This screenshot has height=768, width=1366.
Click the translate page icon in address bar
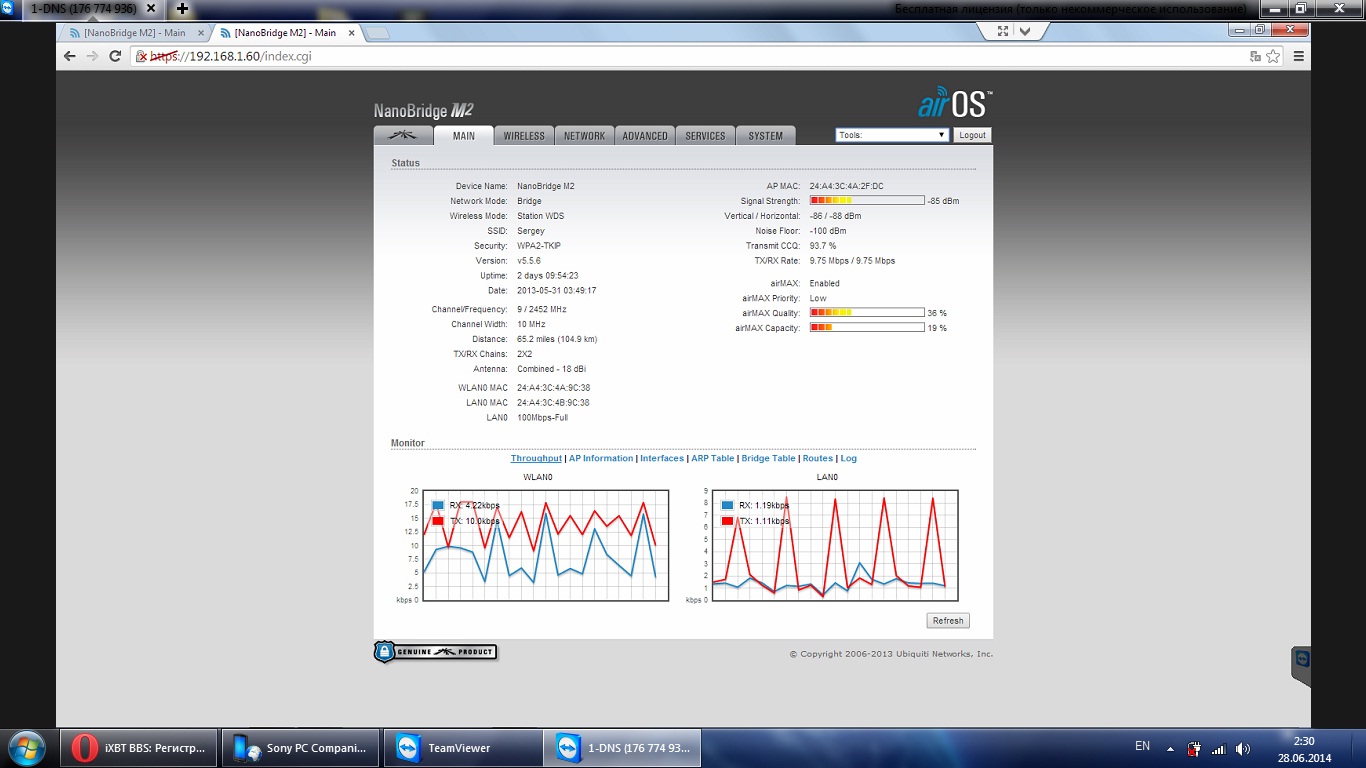tap(1255, 56)
